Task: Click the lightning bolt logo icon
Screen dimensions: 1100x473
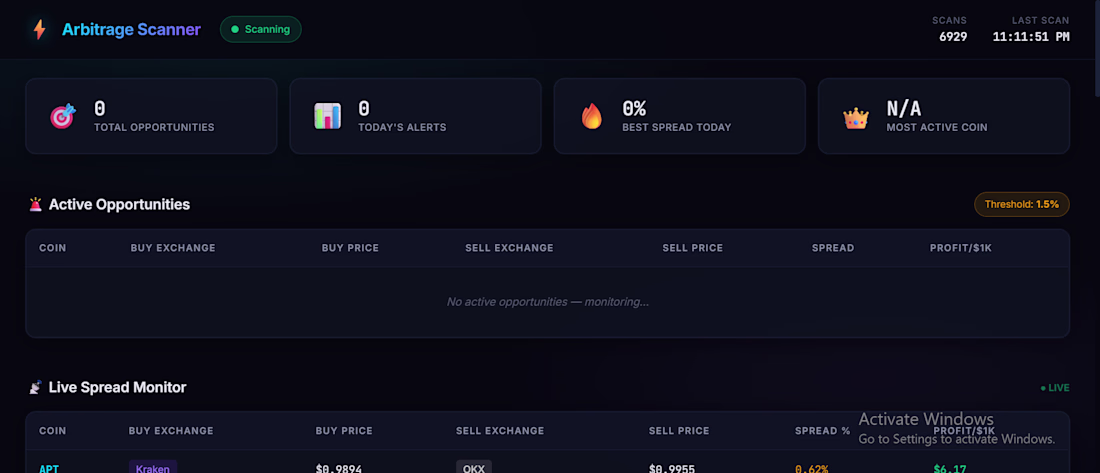Action: 39,29
